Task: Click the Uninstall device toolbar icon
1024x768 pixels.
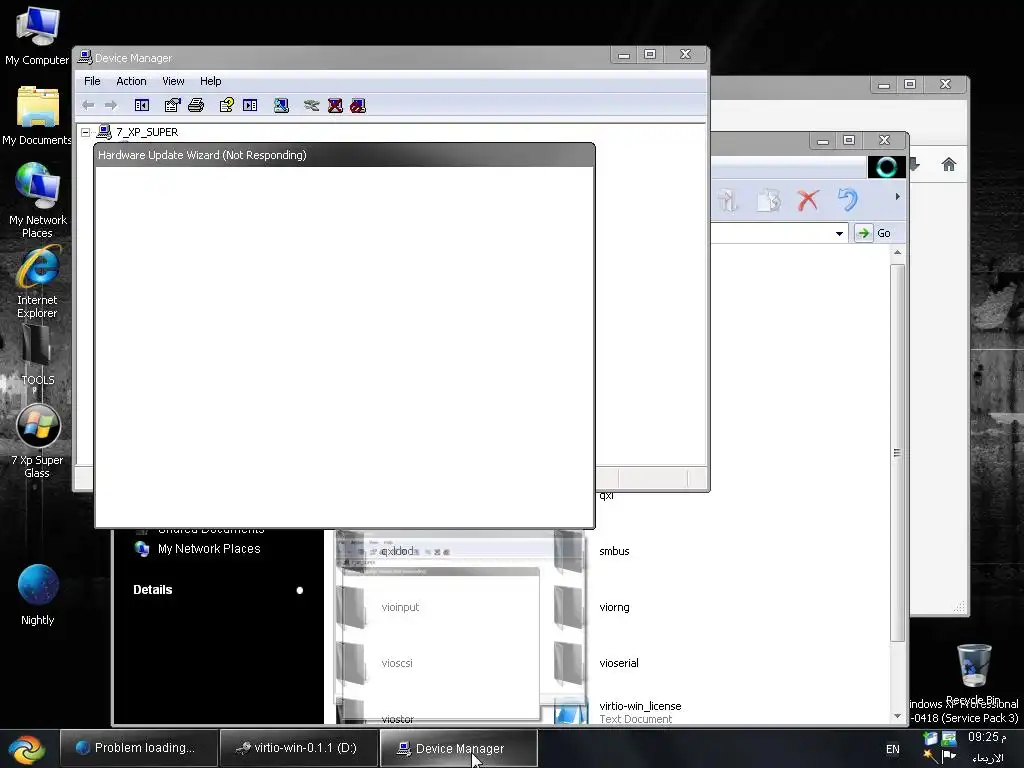Action: click(335, 105)
